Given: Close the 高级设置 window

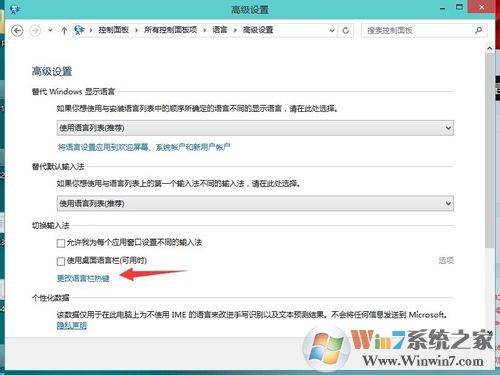Looking at the screenshot, I should [481, 7].
